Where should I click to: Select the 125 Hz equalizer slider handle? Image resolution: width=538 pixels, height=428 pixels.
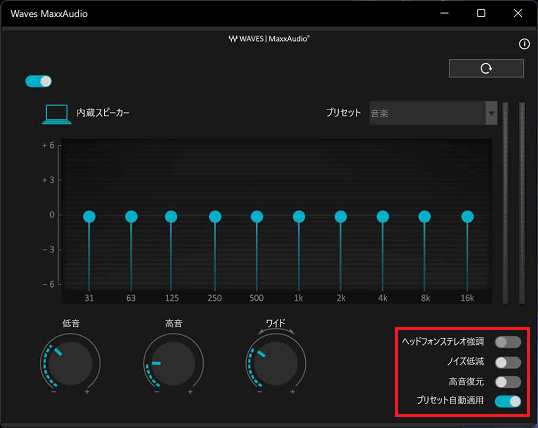[x=171, y=217]
